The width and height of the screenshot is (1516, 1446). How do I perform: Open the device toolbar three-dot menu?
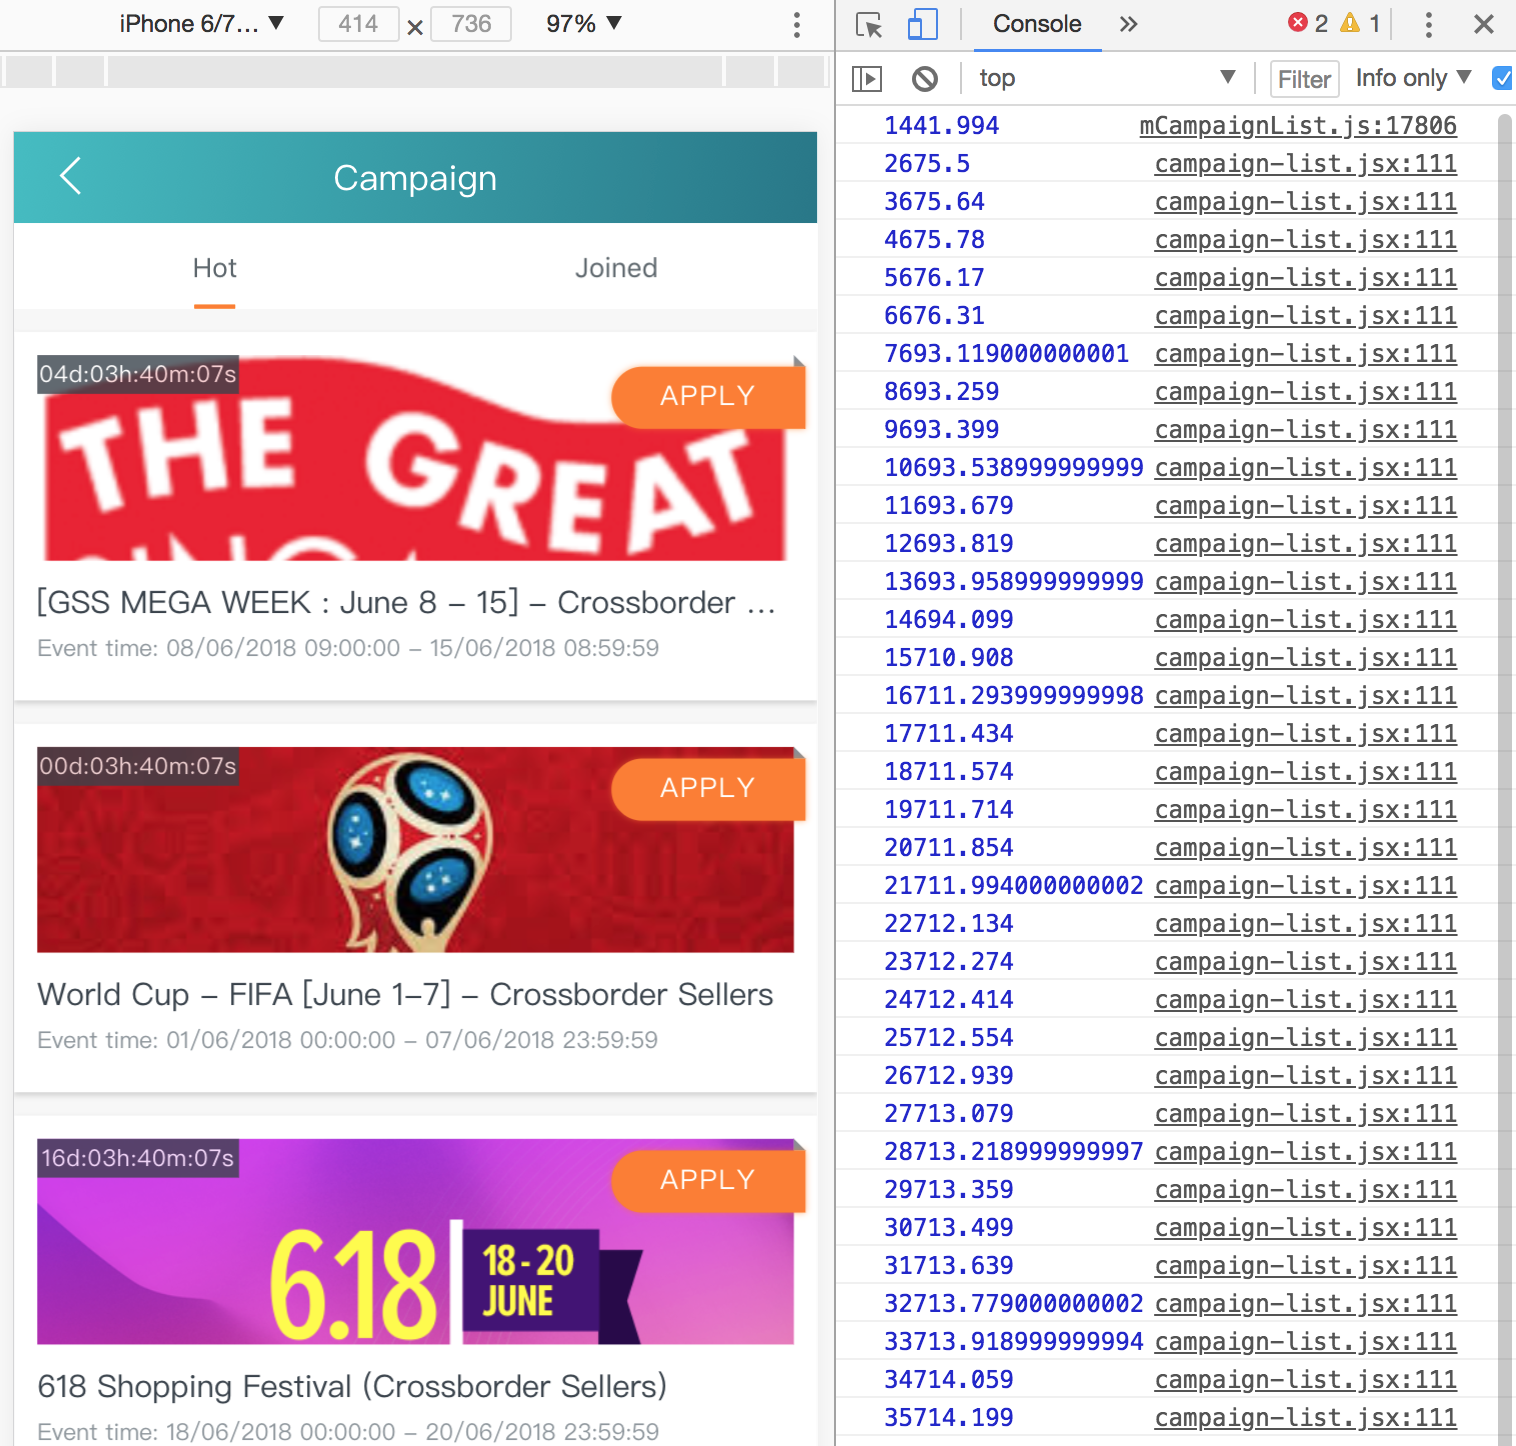pyautogui.click(x=796, y=25)
